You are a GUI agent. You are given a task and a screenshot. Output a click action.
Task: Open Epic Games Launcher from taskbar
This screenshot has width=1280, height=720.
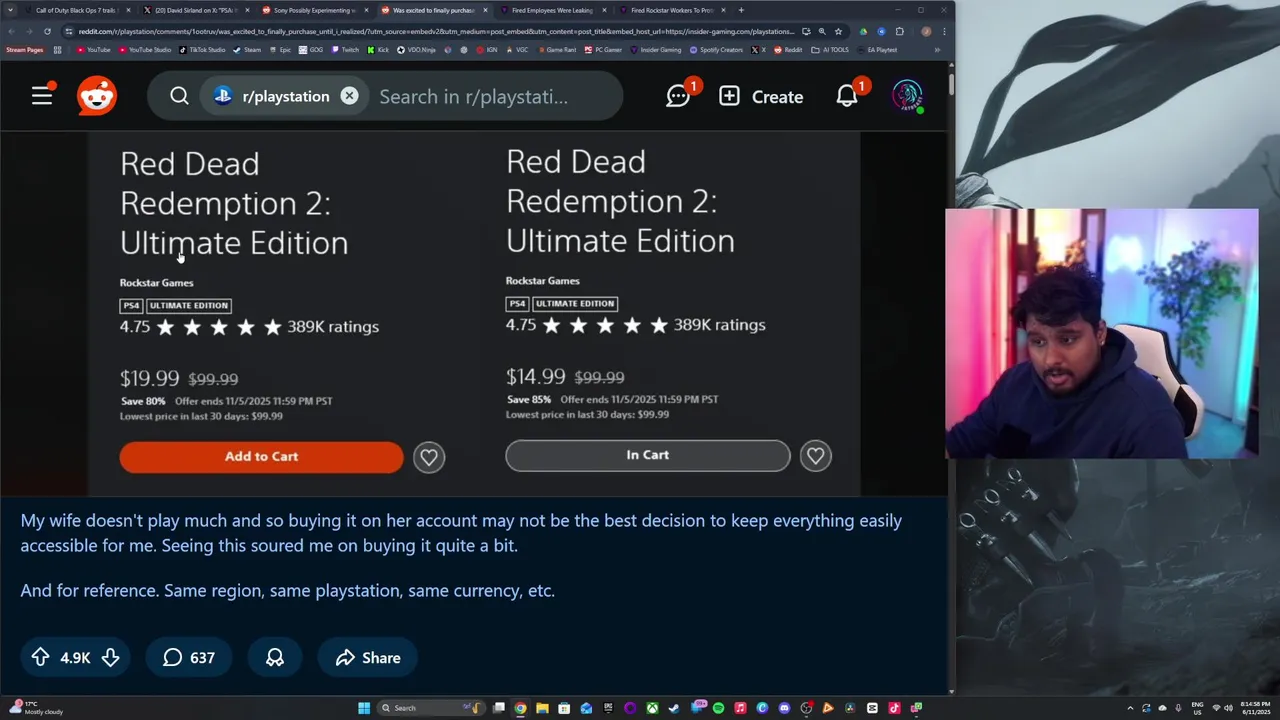pos(608,708)
